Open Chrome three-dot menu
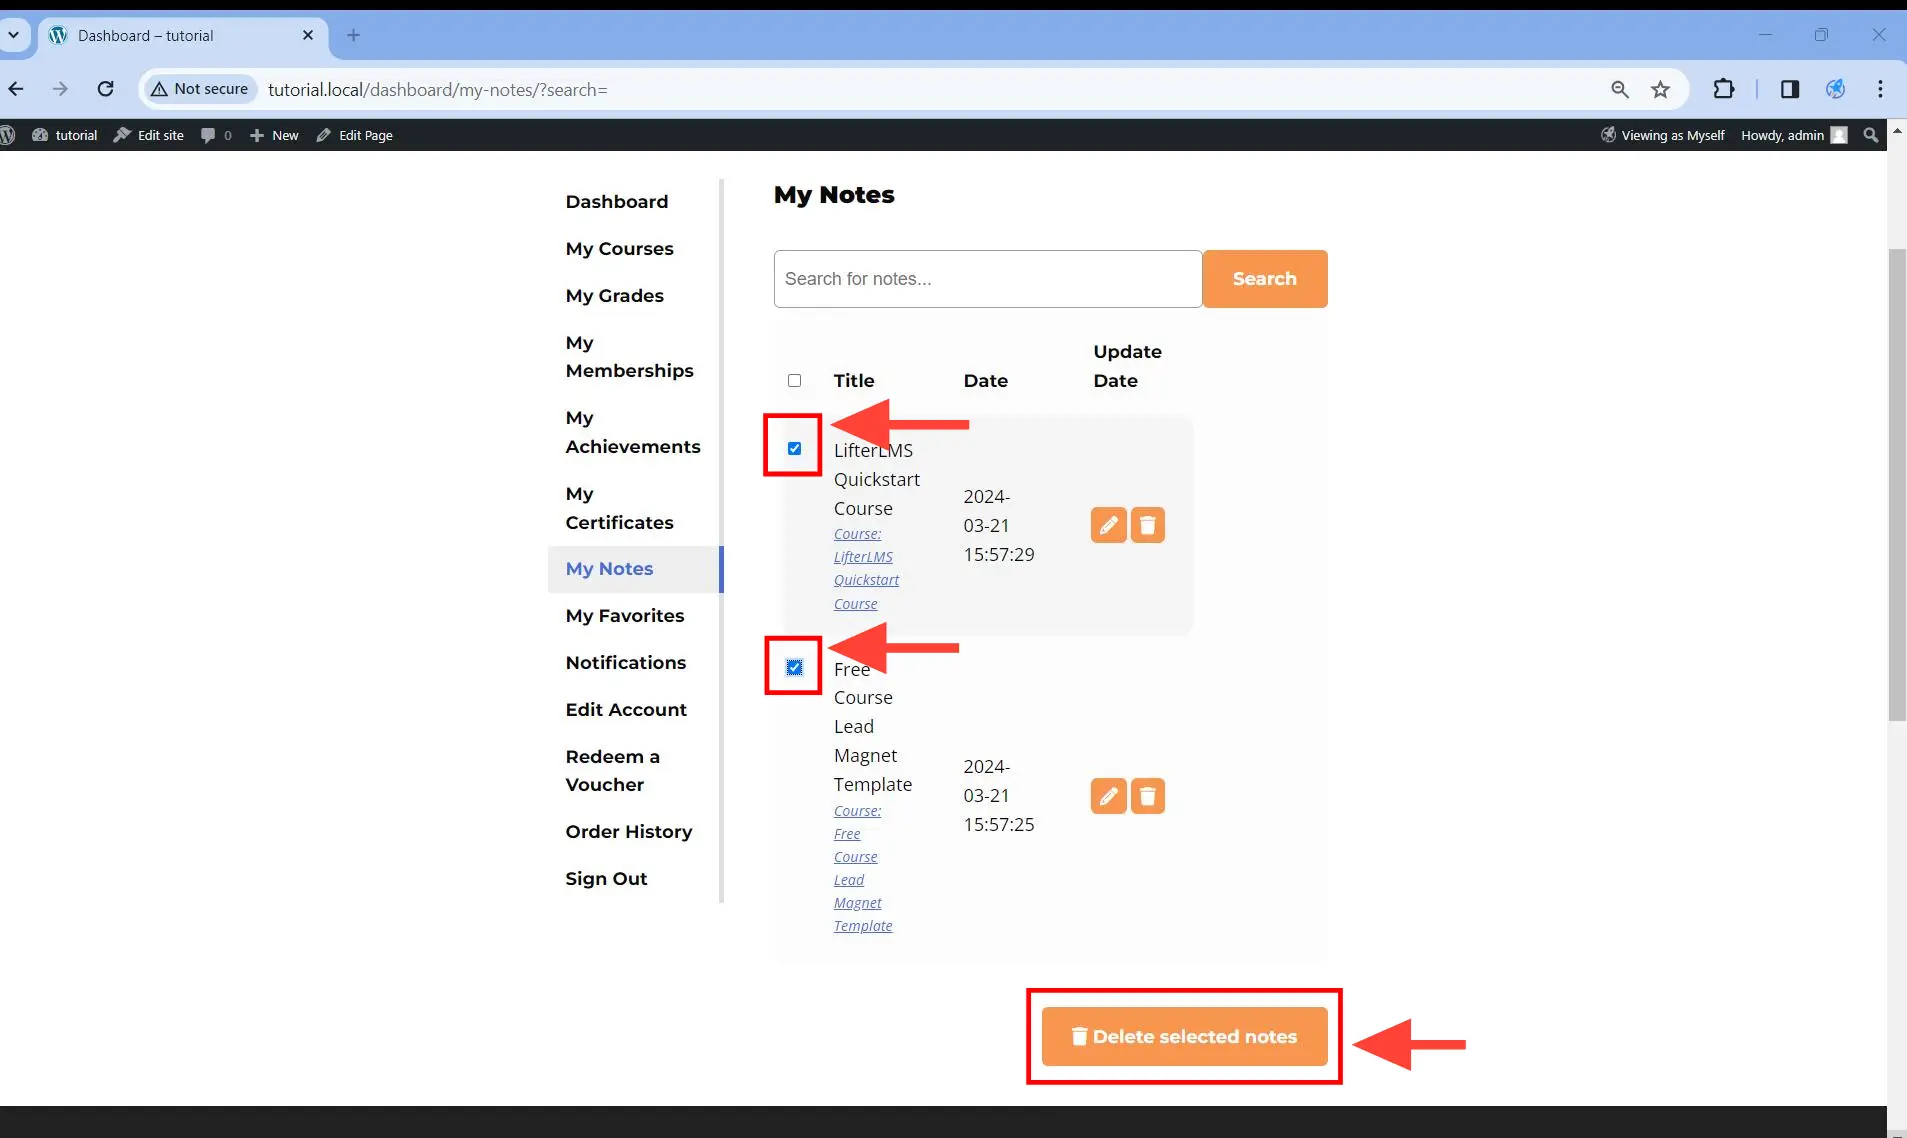The image size is (1907, 1138). point(1880,89)
